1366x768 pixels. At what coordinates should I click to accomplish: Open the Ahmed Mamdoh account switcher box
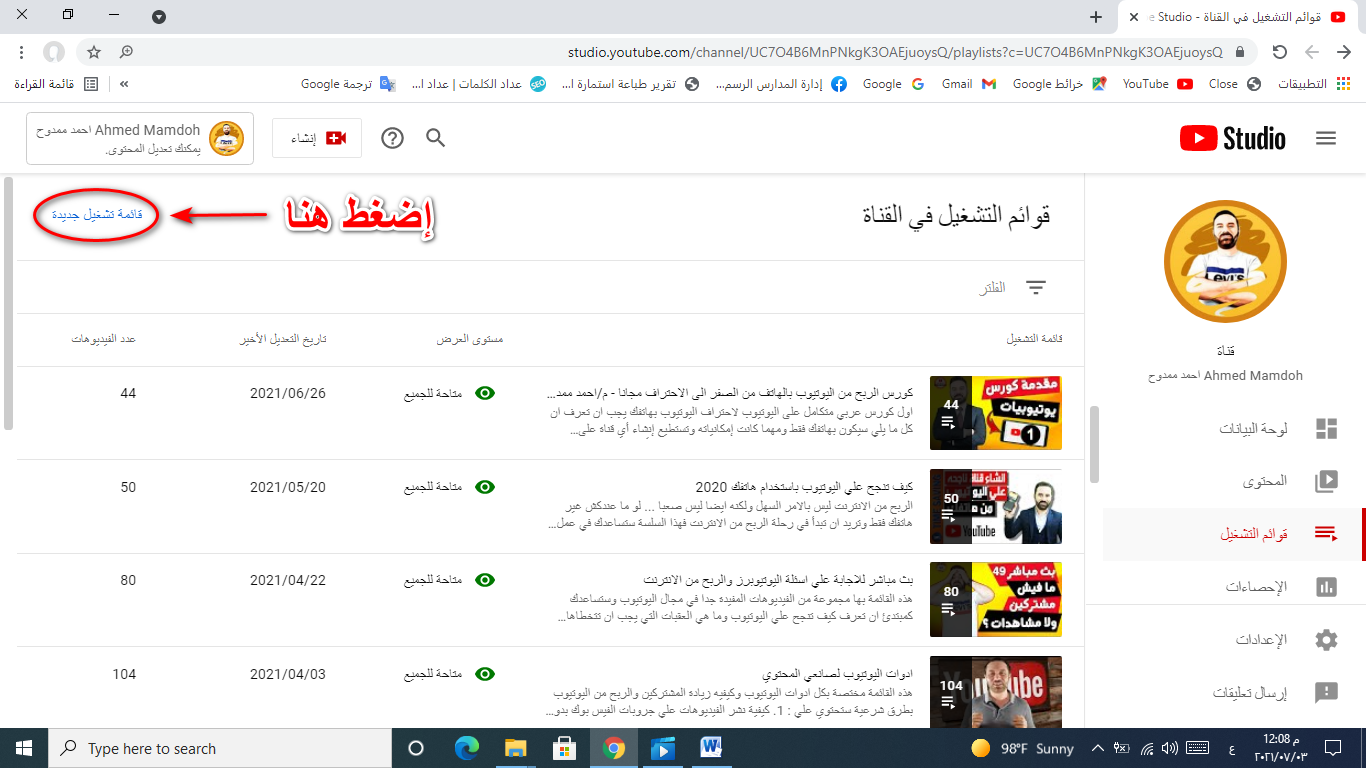[140, 138]
